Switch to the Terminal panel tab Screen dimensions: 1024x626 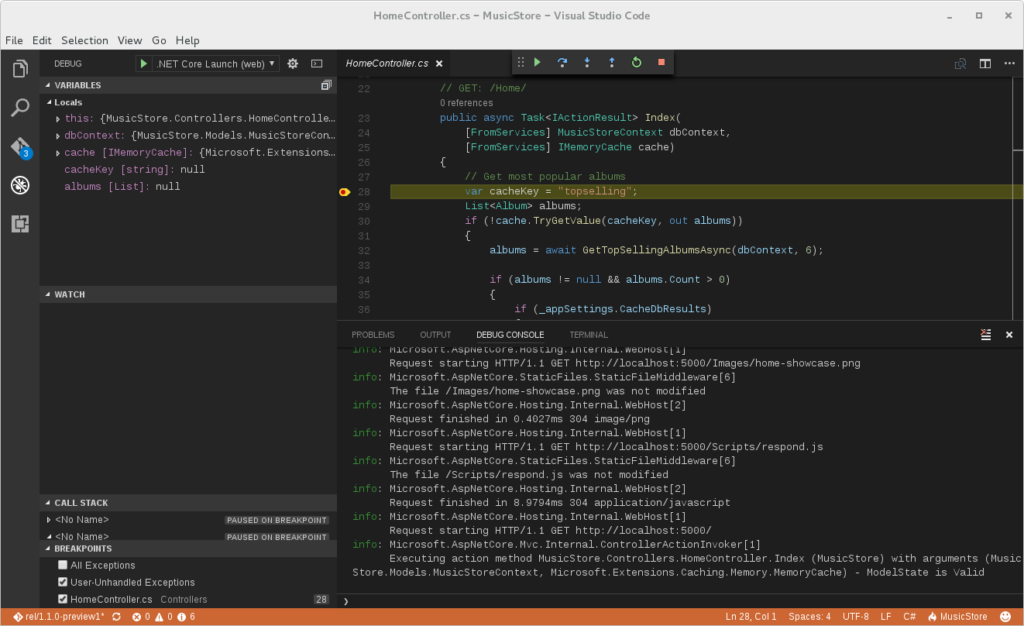coord(588,334)
